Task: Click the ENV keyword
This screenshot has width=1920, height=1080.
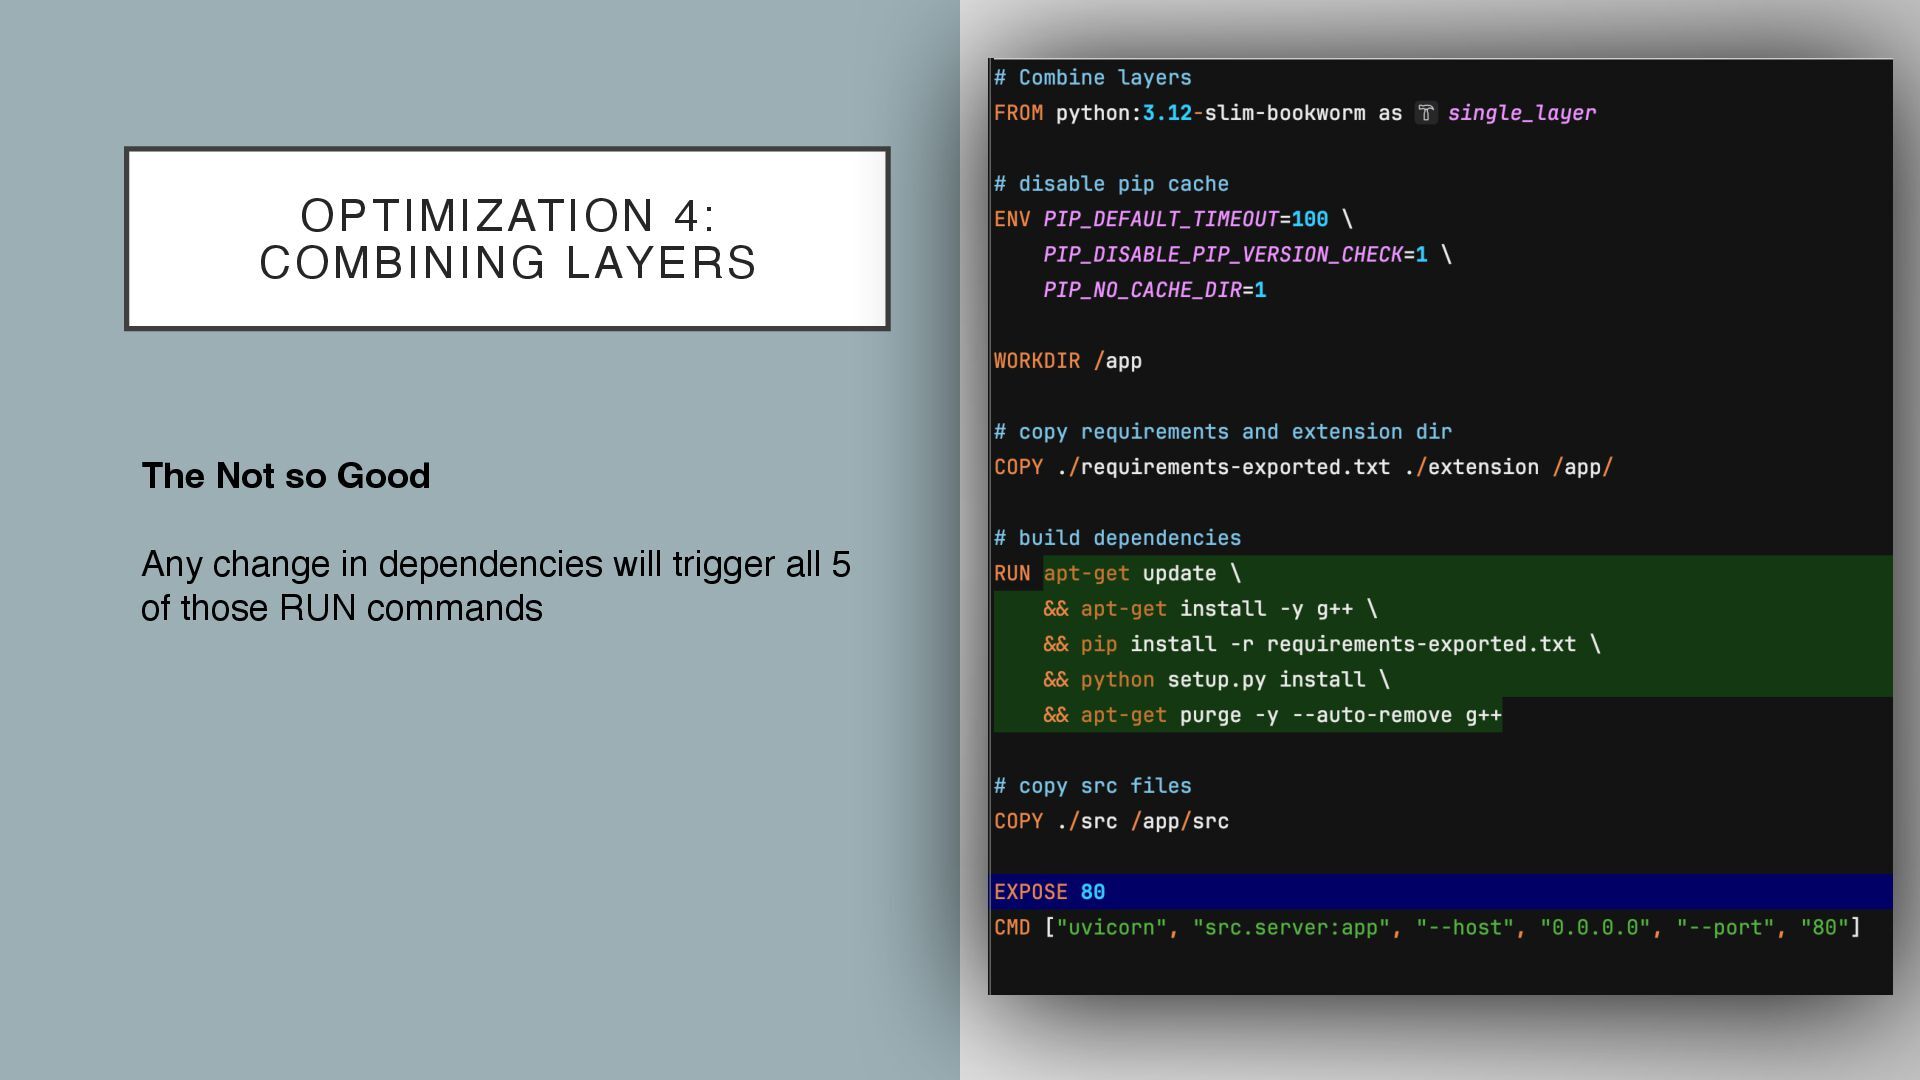Action: pos(1012,219)
